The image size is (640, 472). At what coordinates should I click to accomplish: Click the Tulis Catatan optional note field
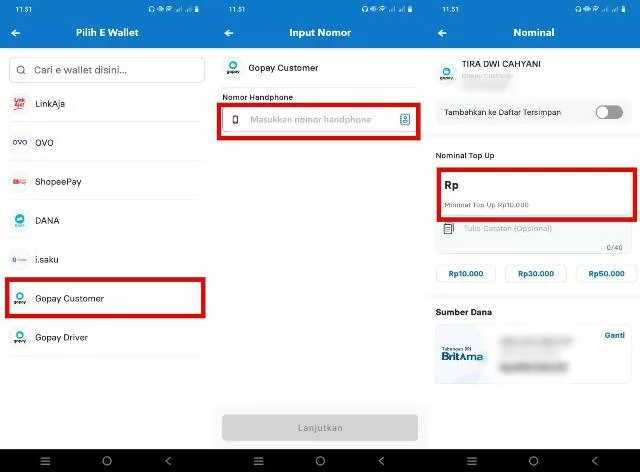[533, 238]
